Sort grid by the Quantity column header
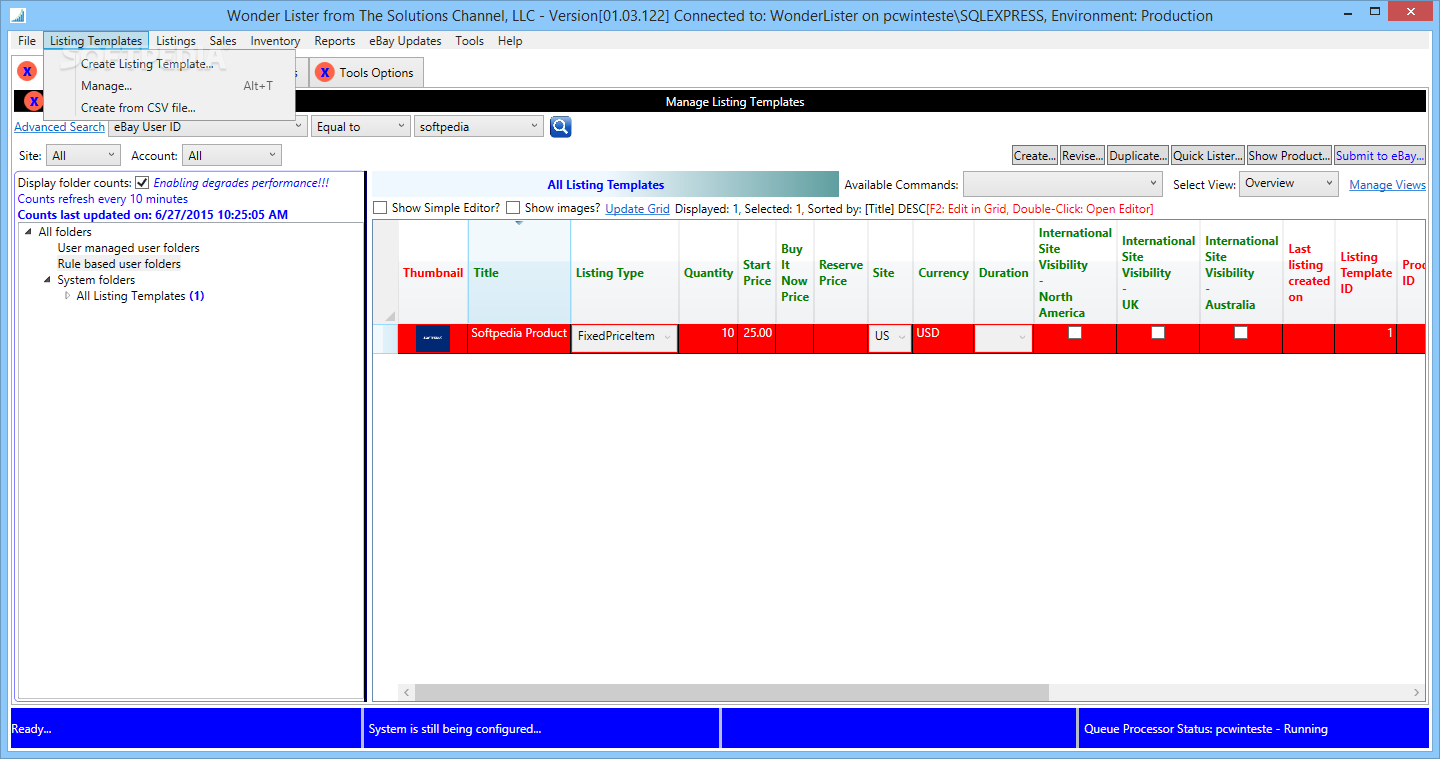The height and width of the screenshot is (759, 1440). [x=709, y=272]
